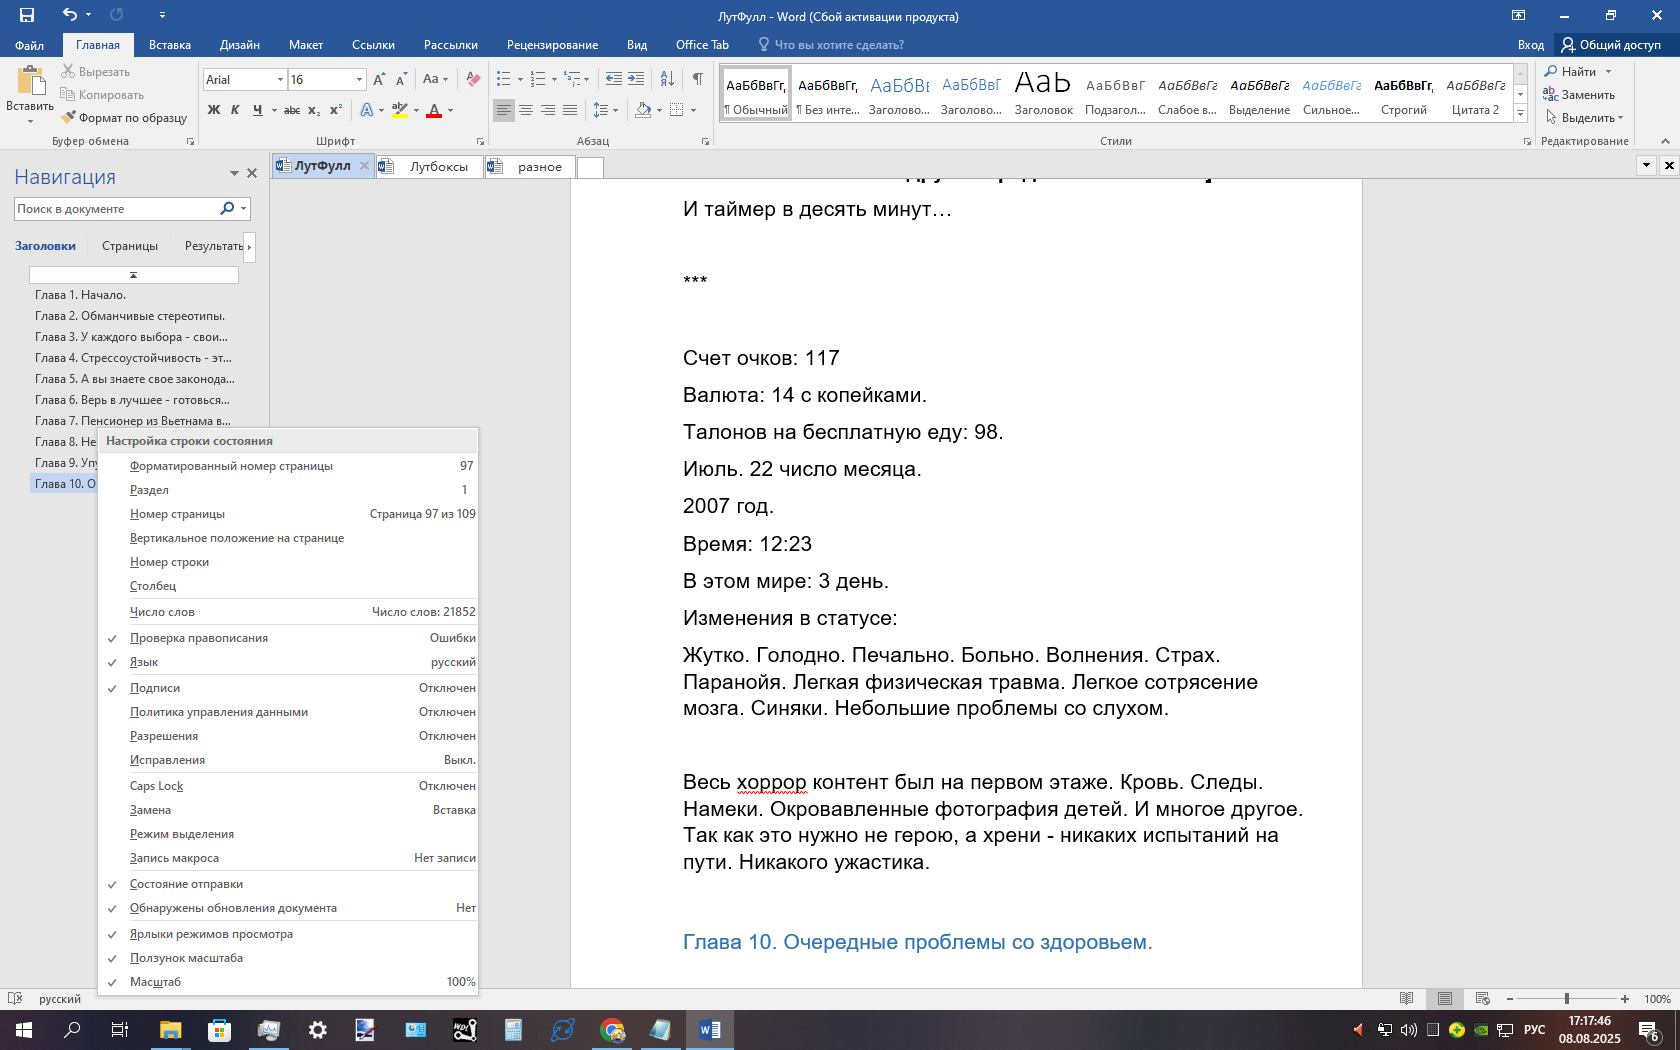Open the Вставка ribbon tab

[x=169, y=45]
